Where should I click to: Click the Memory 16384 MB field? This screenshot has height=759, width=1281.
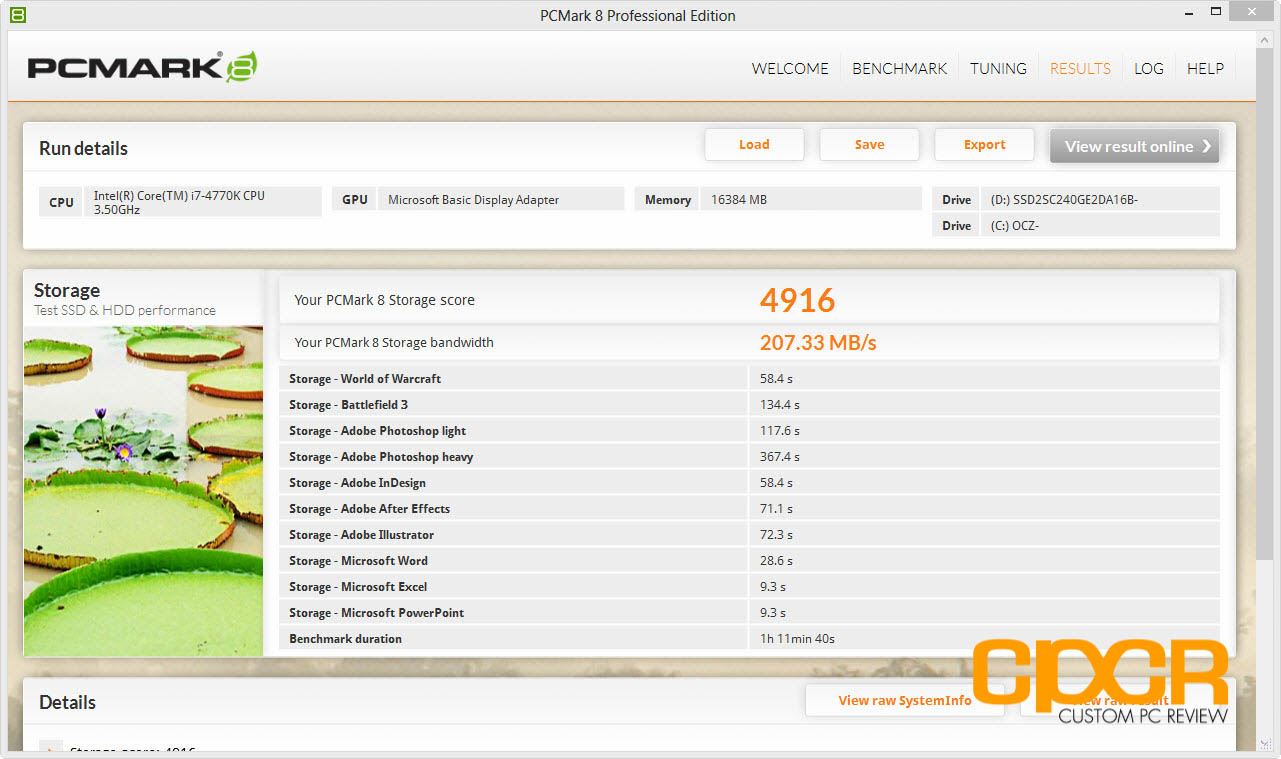click(x=778, y=200)
